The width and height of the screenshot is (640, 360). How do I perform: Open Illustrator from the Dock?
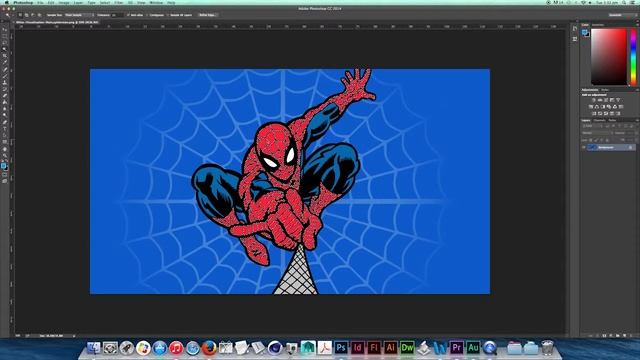[390, 348]
